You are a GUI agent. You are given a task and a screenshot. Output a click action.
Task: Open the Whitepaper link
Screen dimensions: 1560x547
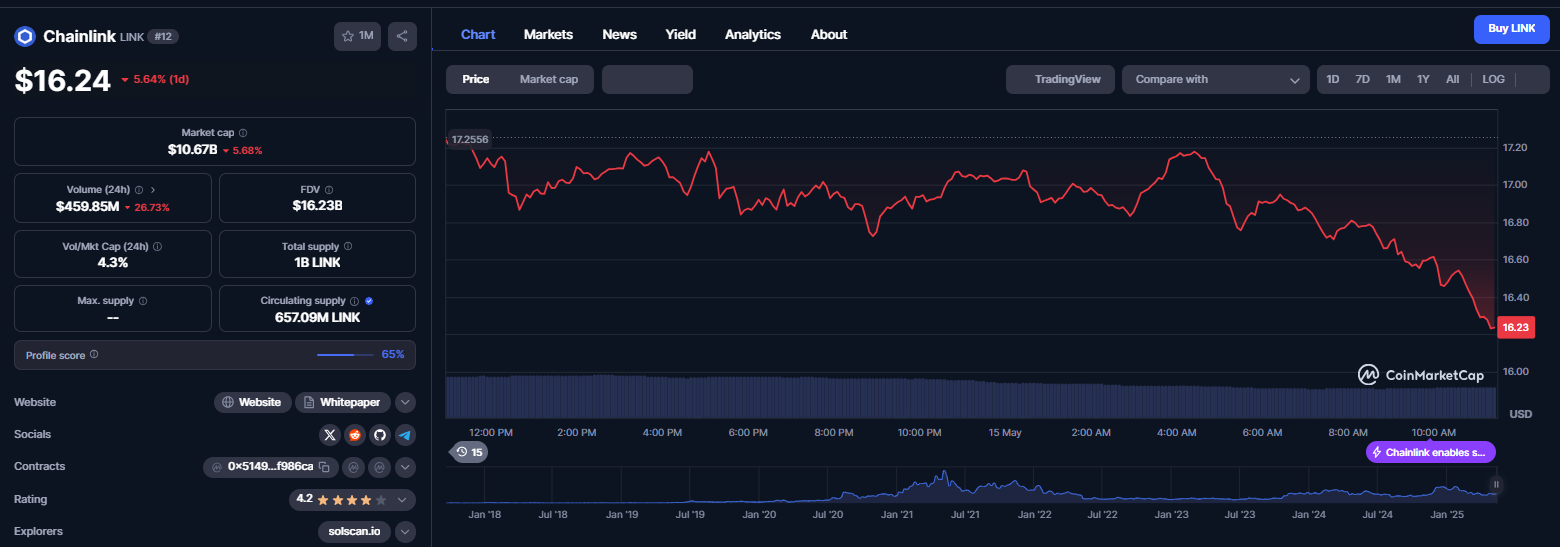coord(343,402)
